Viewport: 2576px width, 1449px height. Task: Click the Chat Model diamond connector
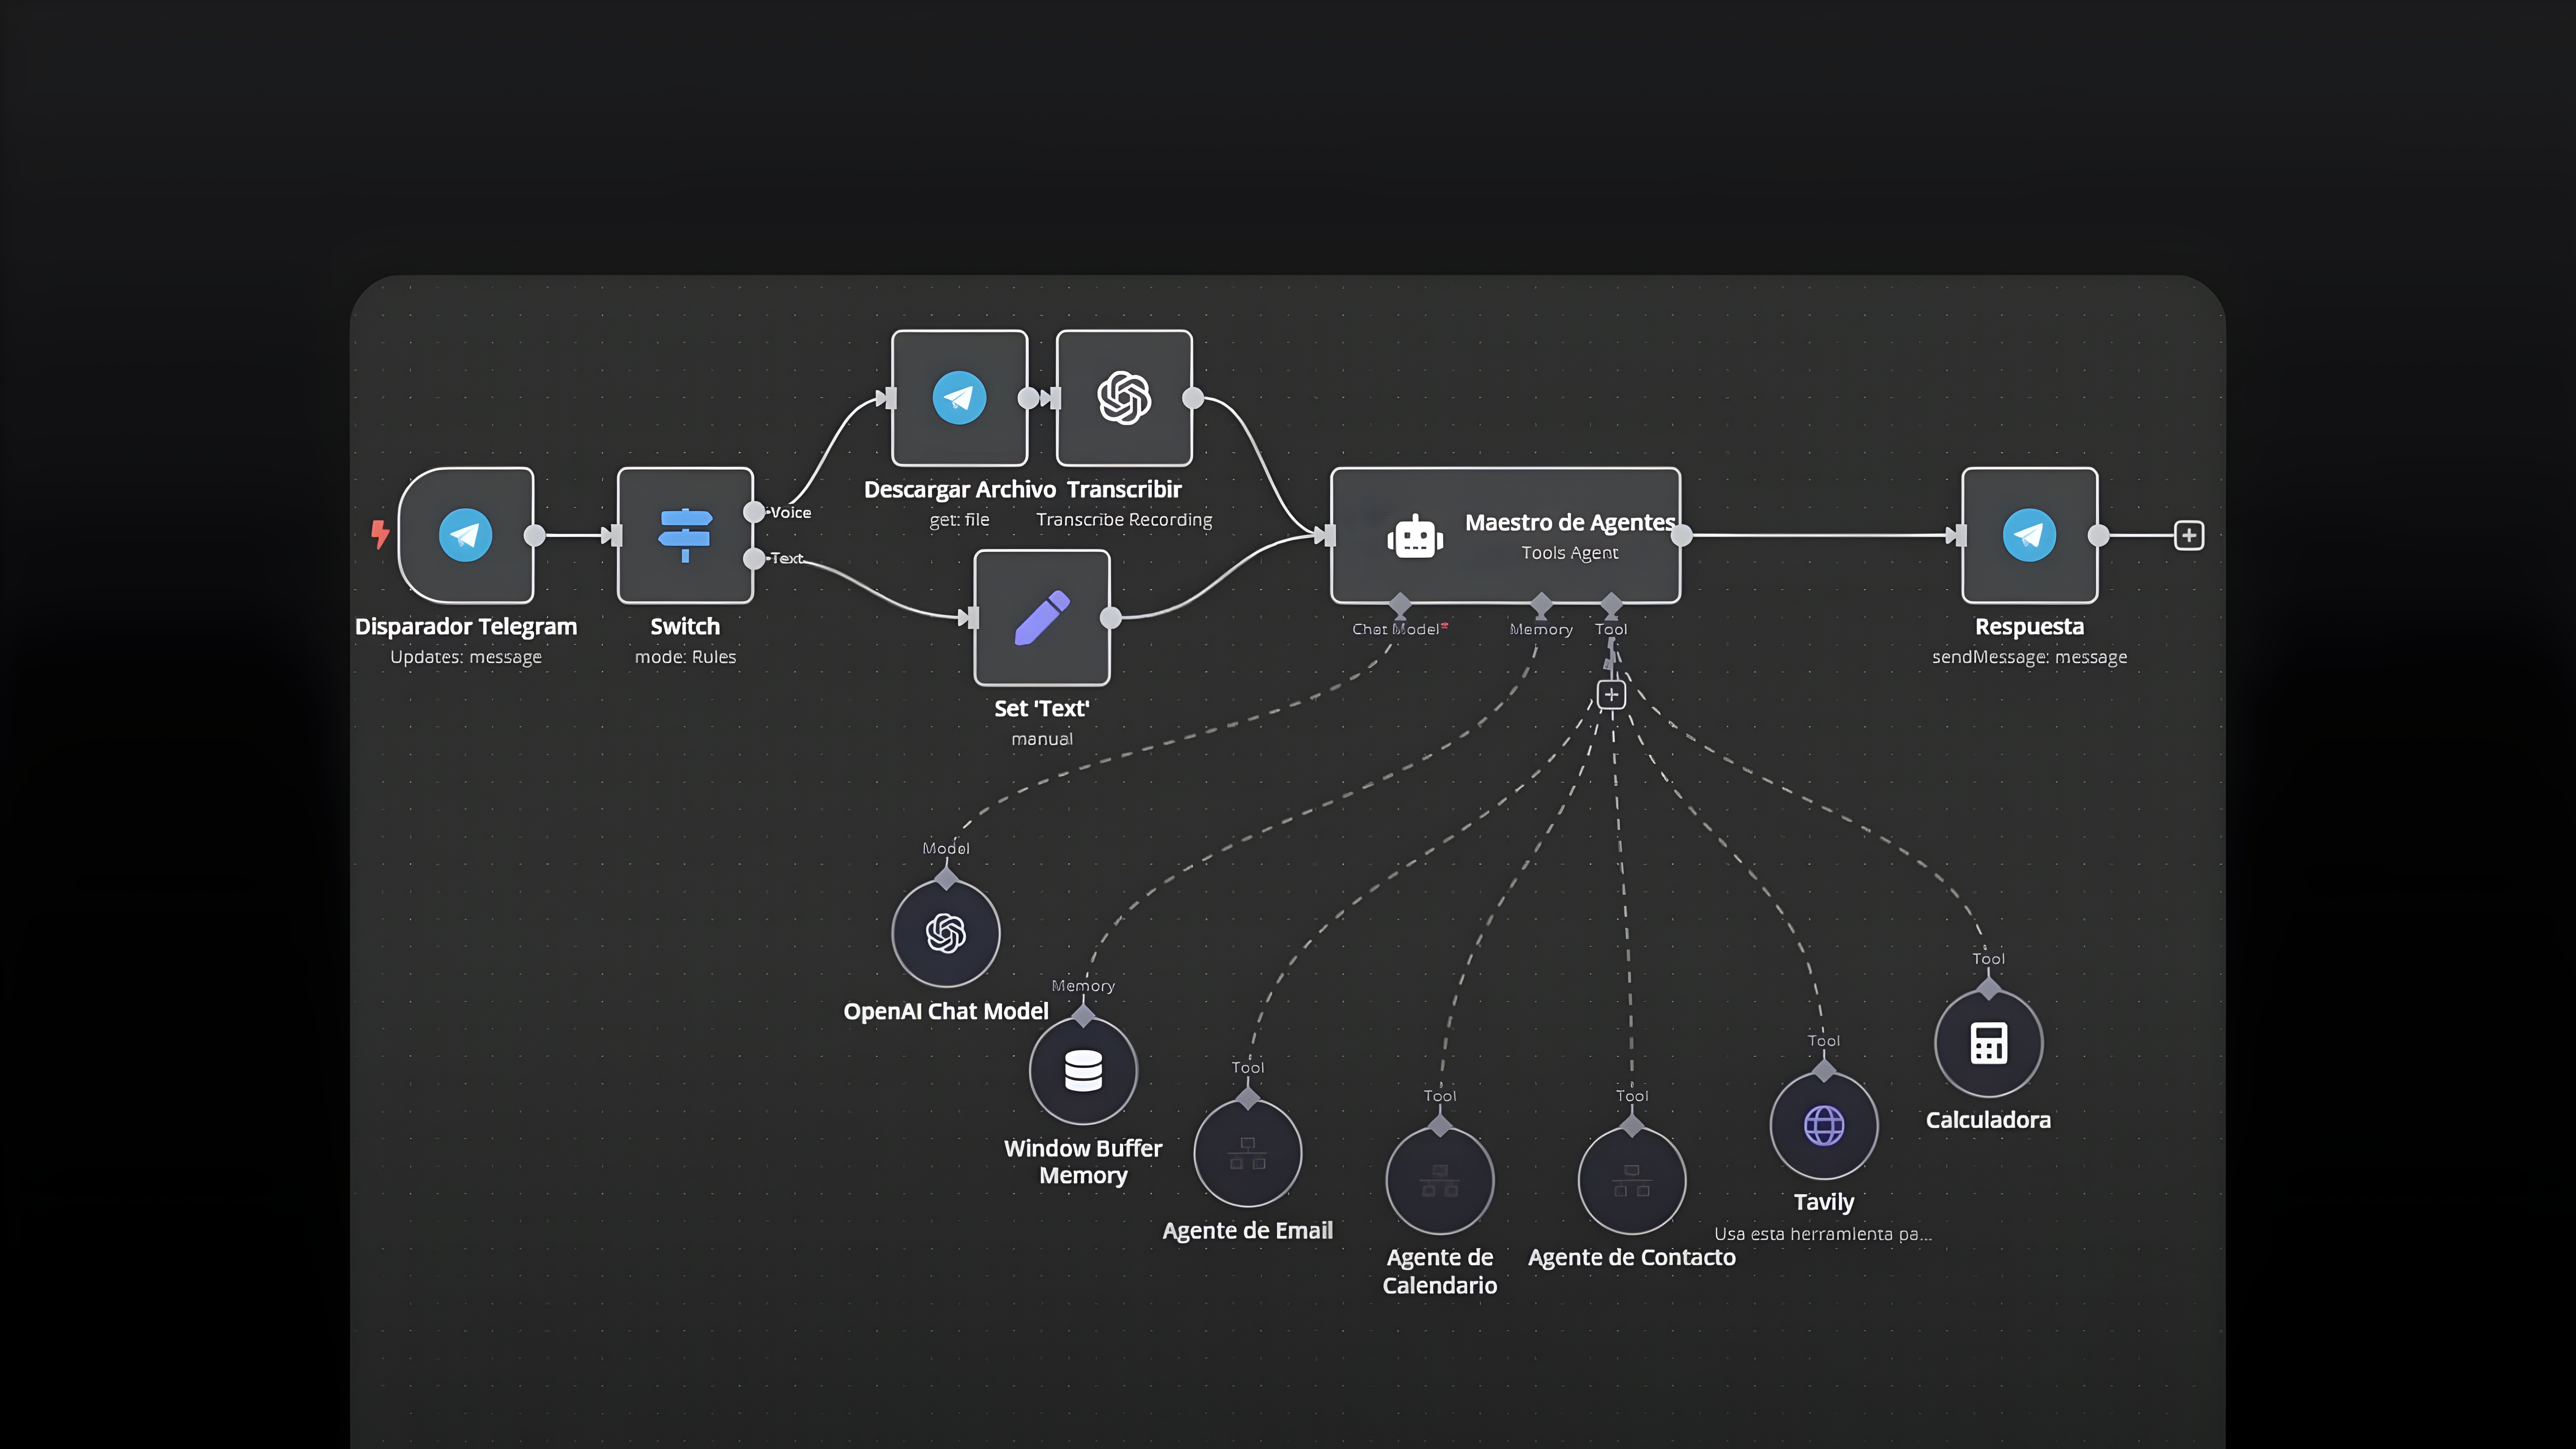click(1400, 604)
